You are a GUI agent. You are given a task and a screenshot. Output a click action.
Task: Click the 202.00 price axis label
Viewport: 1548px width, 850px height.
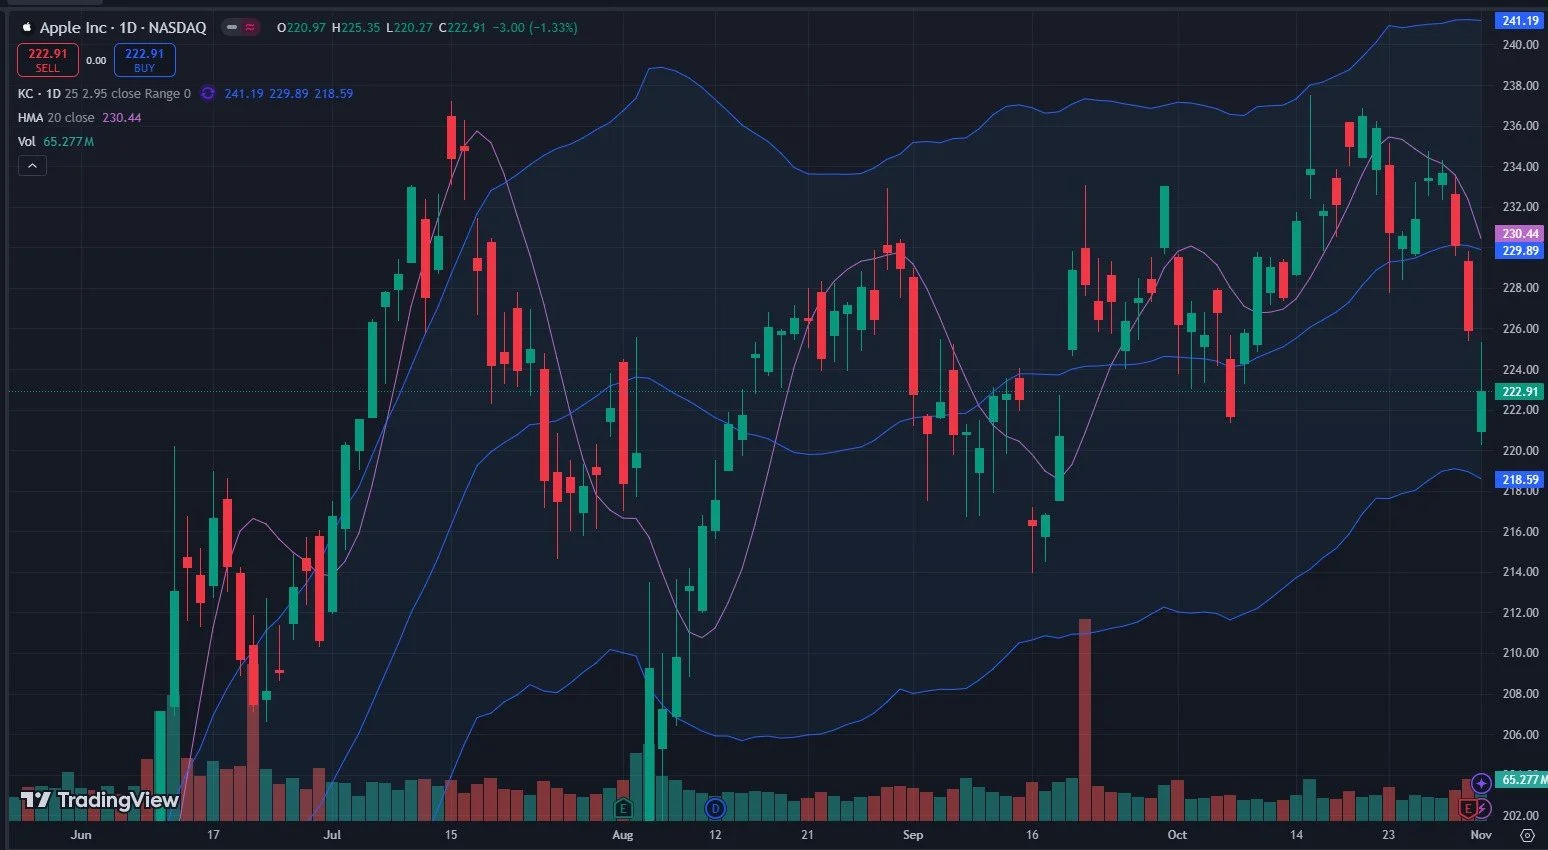(x=1520, y=815)
